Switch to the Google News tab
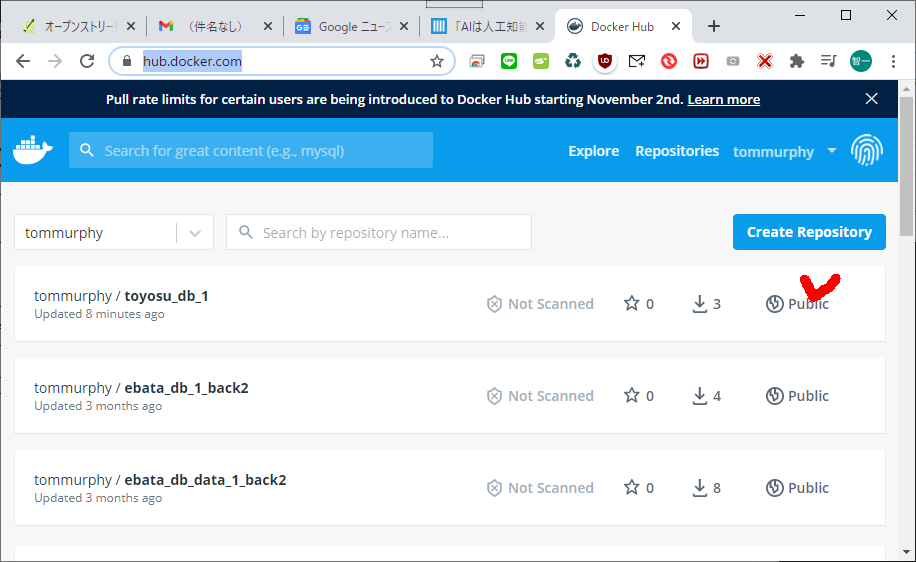This screenshot has height=562, width=916. 350,27
